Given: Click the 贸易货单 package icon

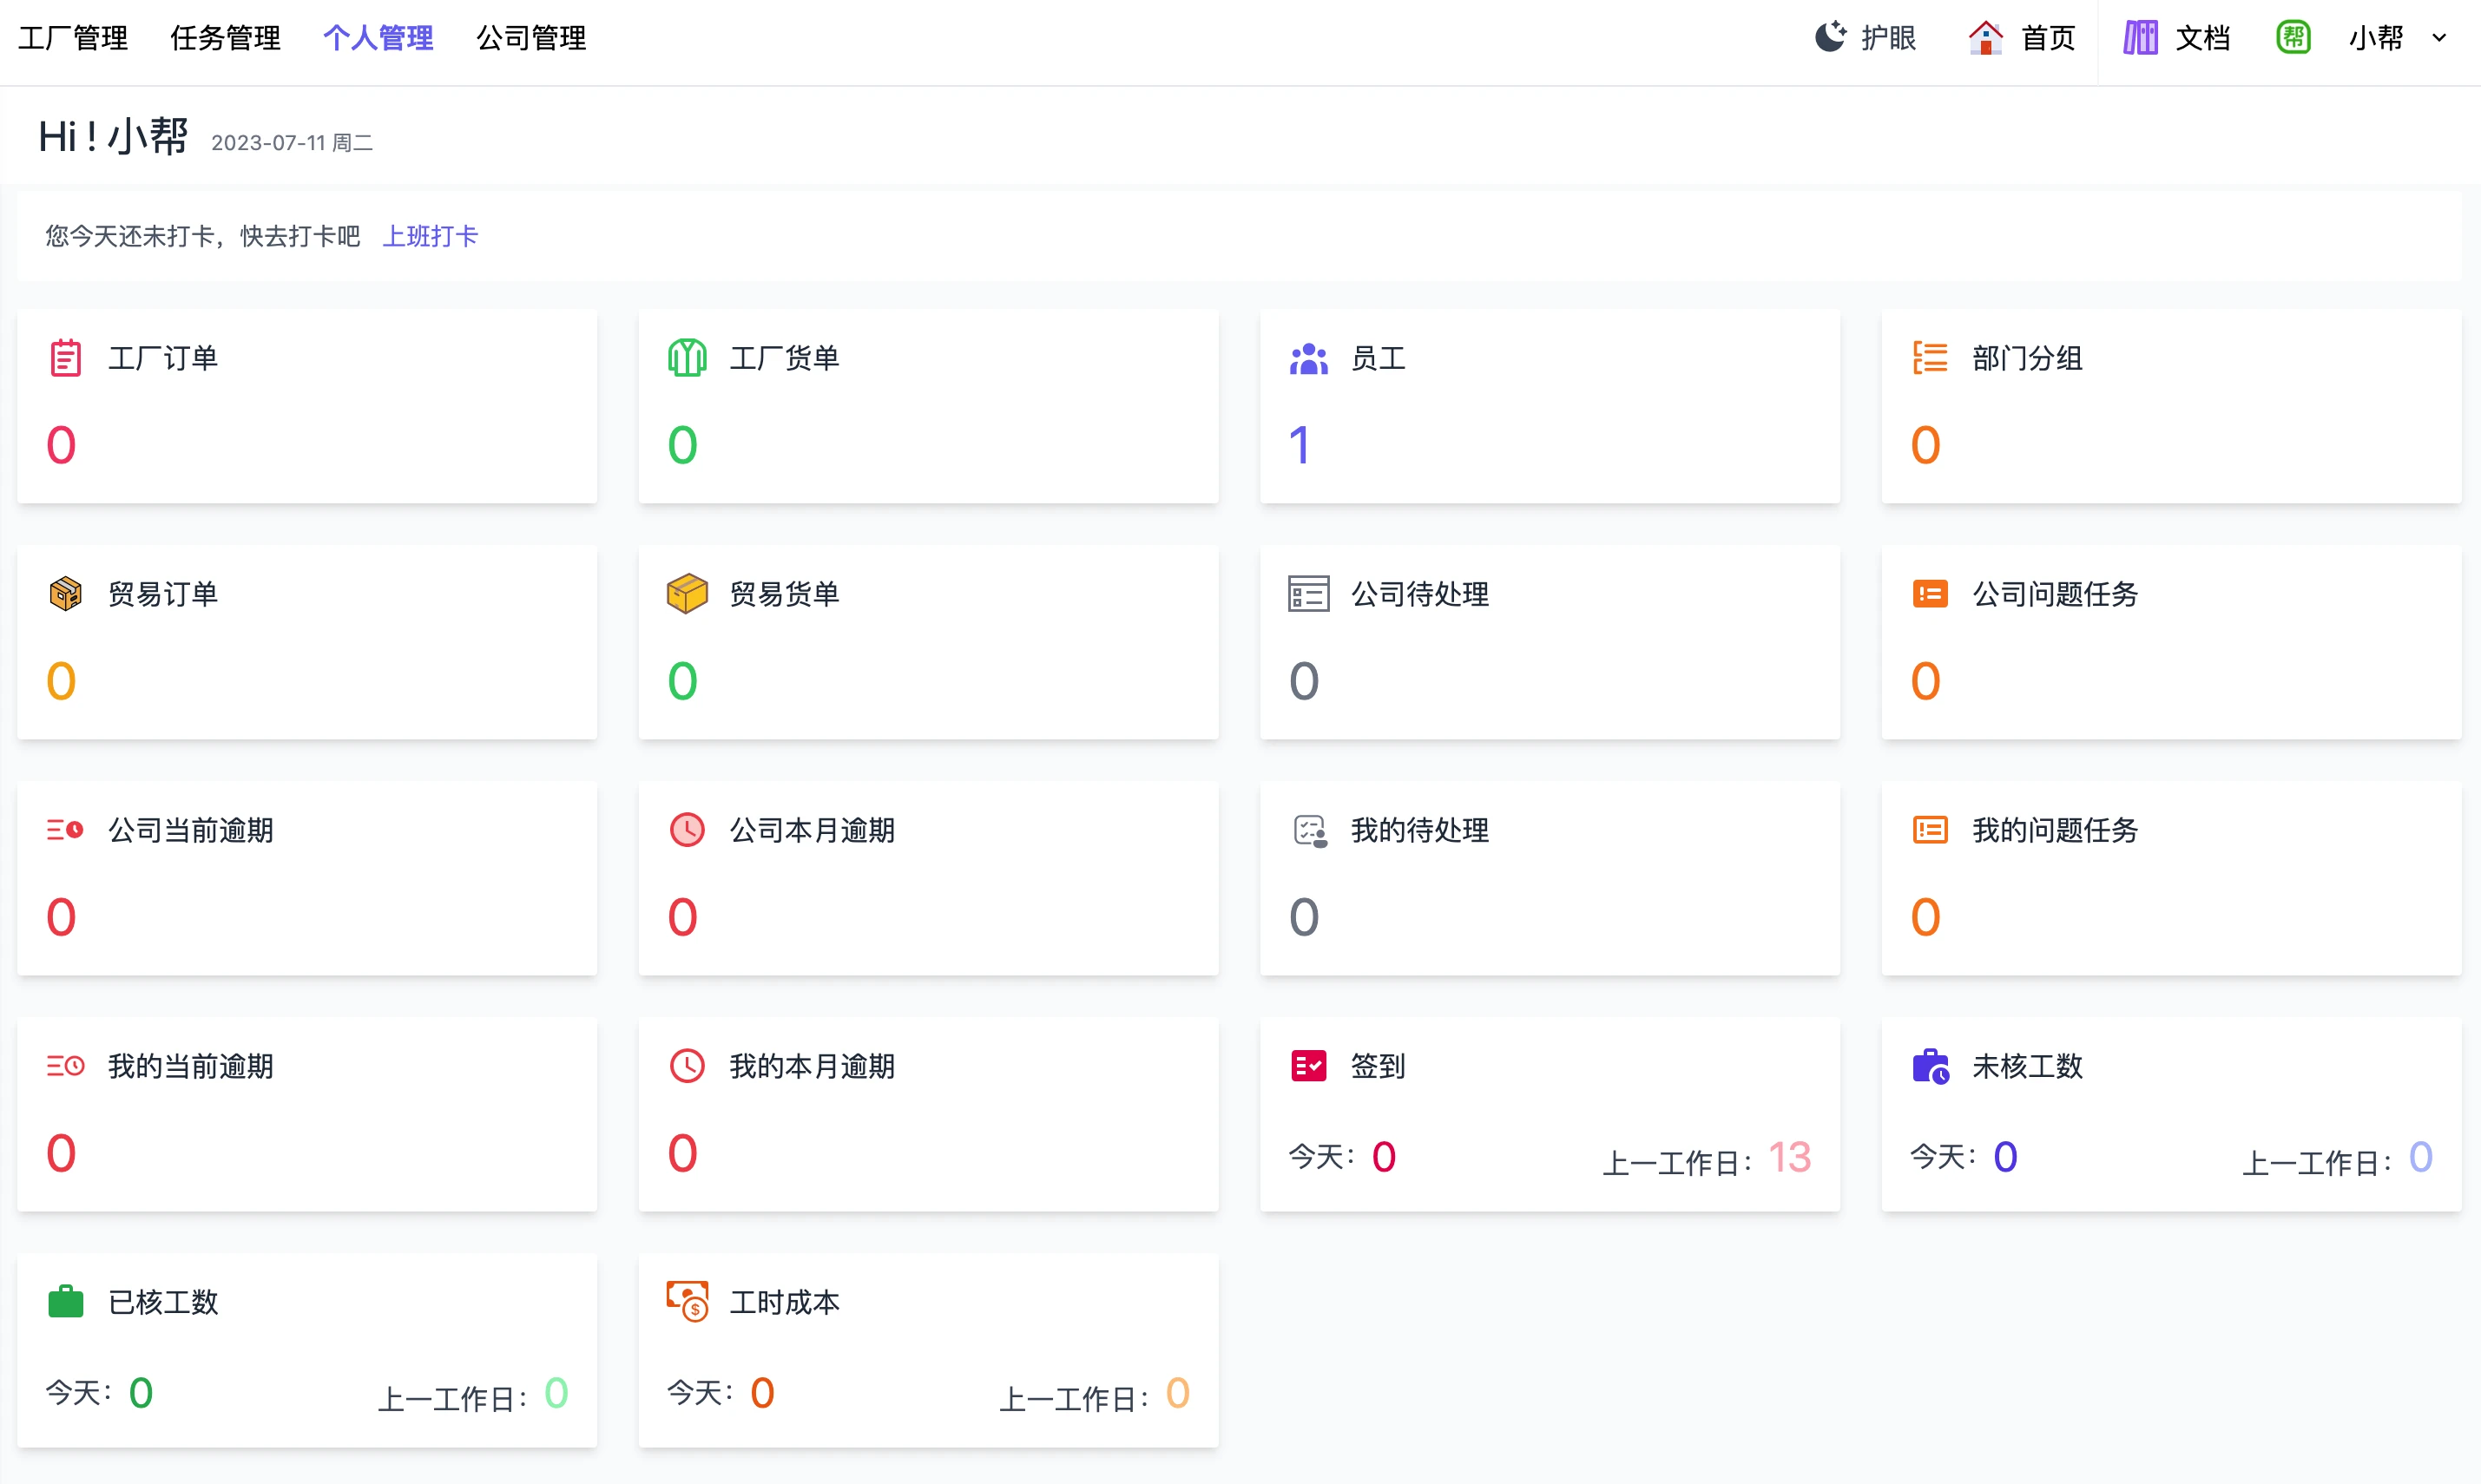Looking at the screenshot, I should 687,593.
